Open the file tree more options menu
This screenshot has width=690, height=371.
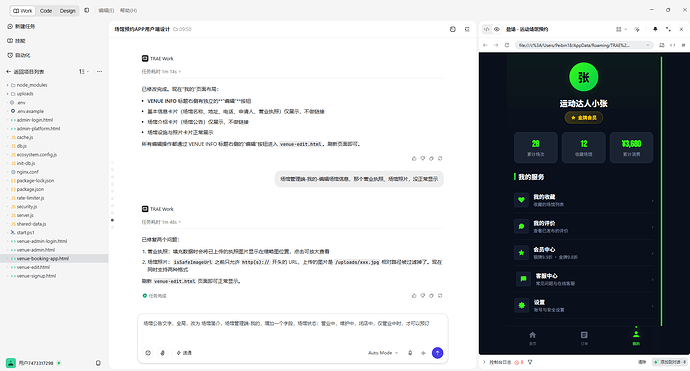pyautogui.click(x=99, y=71)
